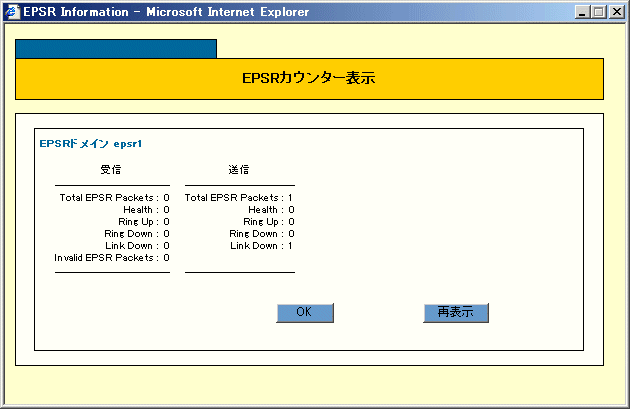Maximize the EPSR Information window

pos(599,12)
